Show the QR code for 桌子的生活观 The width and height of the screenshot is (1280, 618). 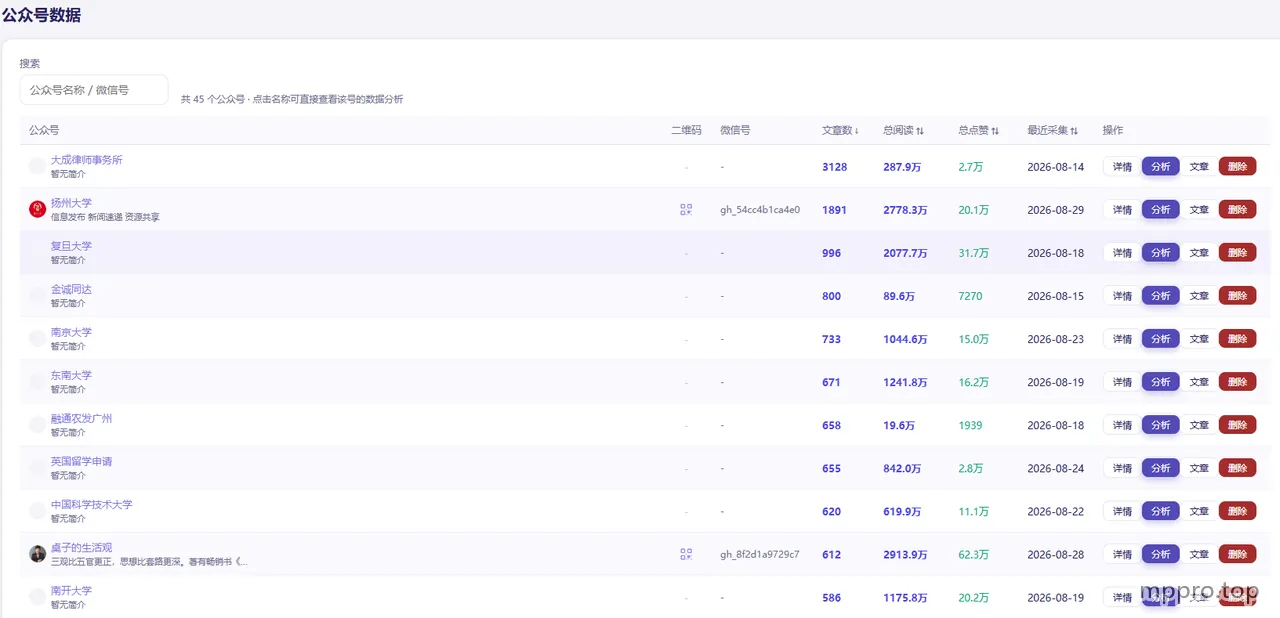686,554
